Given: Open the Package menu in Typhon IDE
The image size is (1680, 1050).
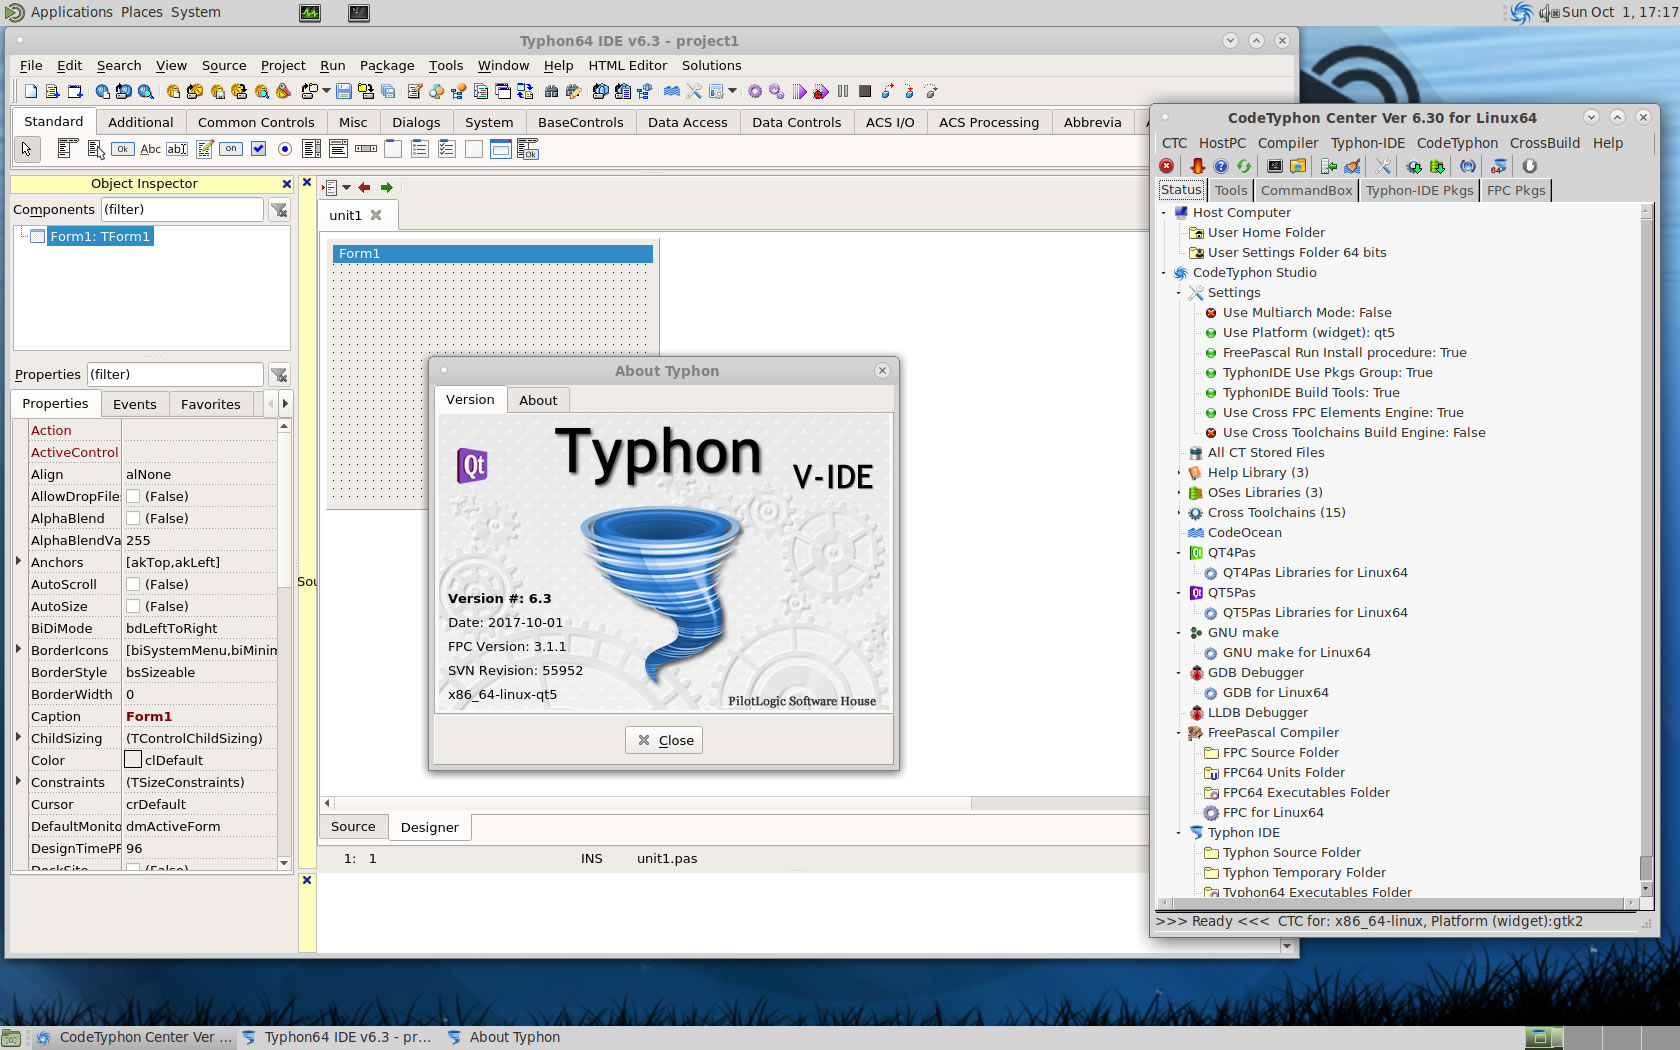Looking at the screenshot, I should (x=387, y=66).
